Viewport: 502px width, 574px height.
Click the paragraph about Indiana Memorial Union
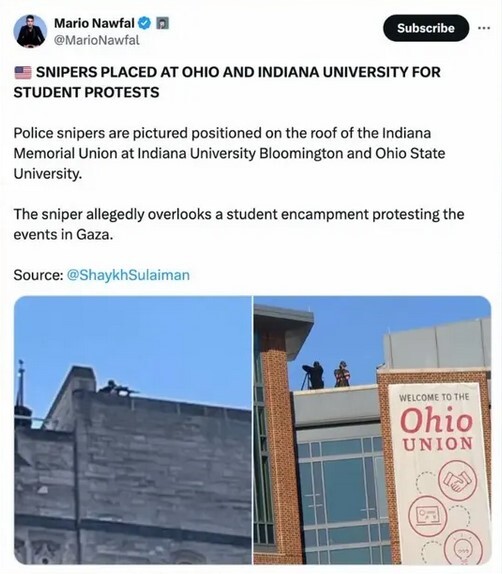coord(229,153)
